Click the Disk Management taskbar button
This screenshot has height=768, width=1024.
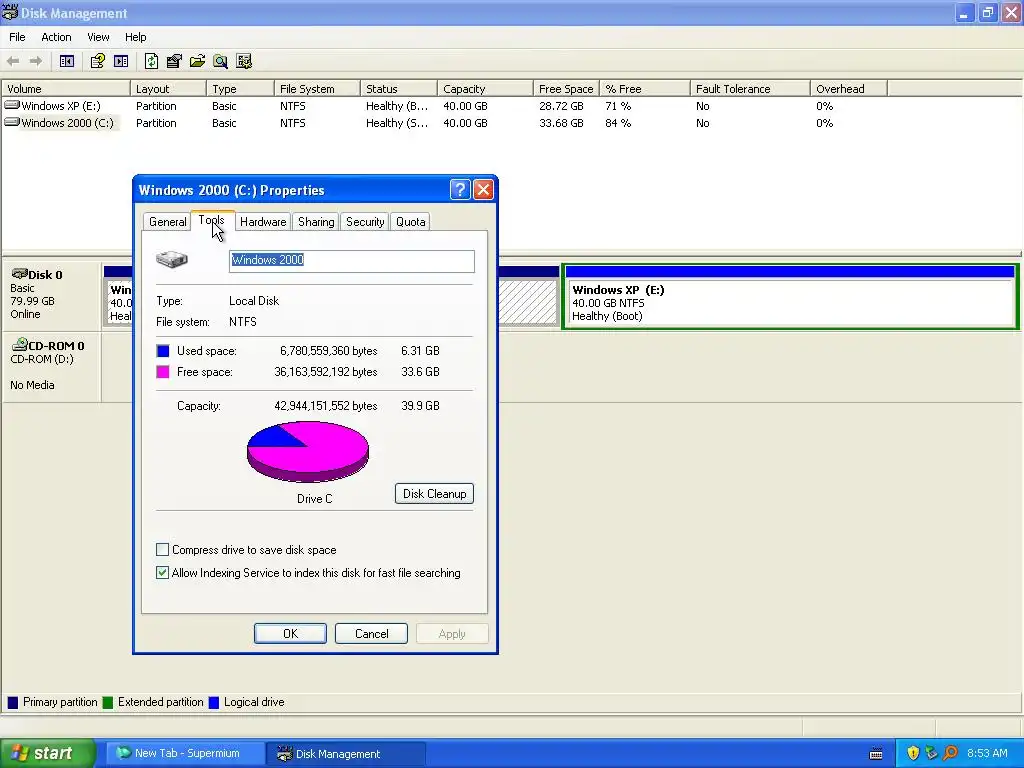(x=346, y=753)
